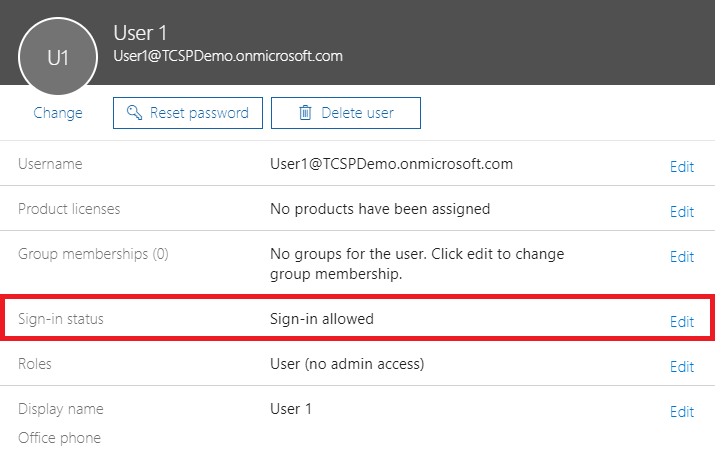Click the email address in the dark header

(x=228, y=56)
